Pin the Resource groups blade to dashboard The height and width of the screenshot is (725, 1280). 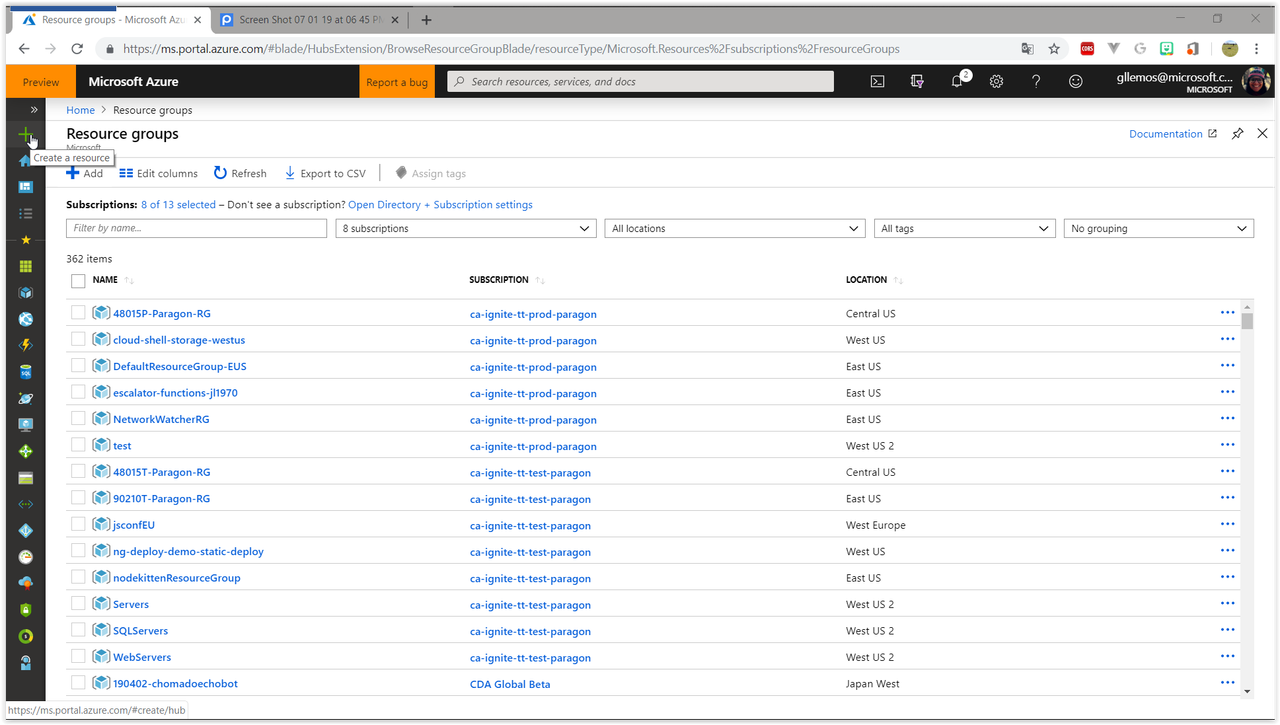pos(1237,134)
